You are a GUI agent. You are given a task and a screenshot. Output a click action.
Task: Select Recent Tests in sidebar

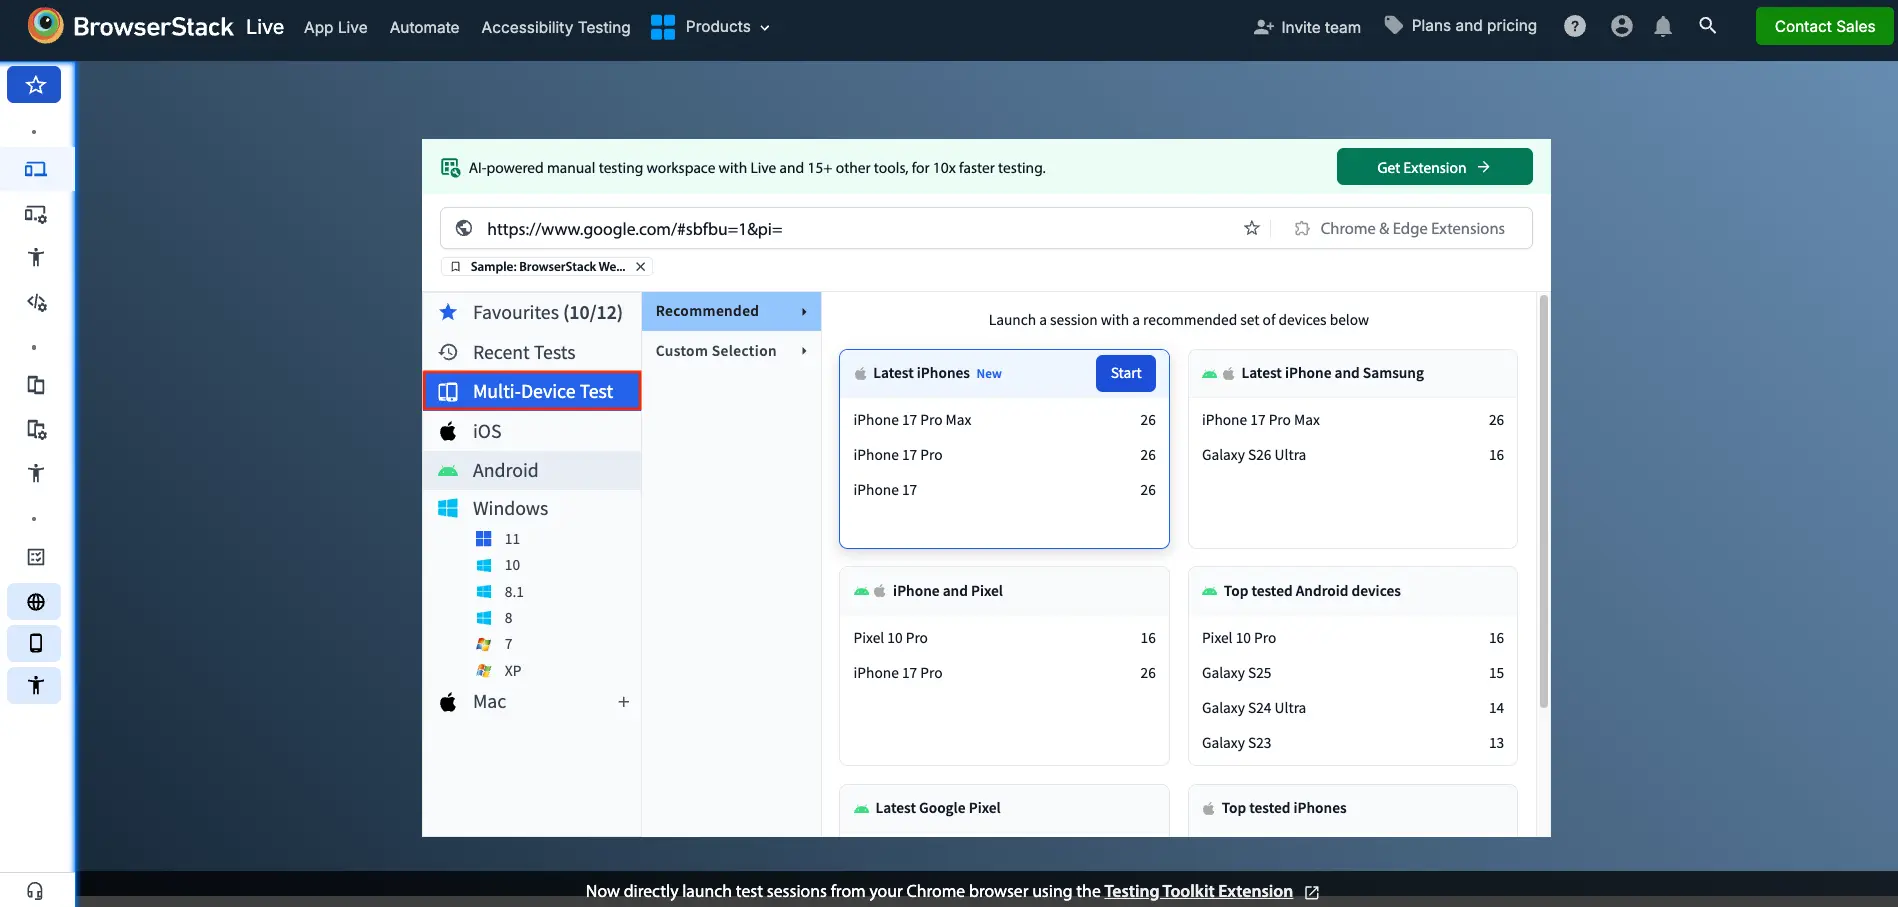pos(531,352)
